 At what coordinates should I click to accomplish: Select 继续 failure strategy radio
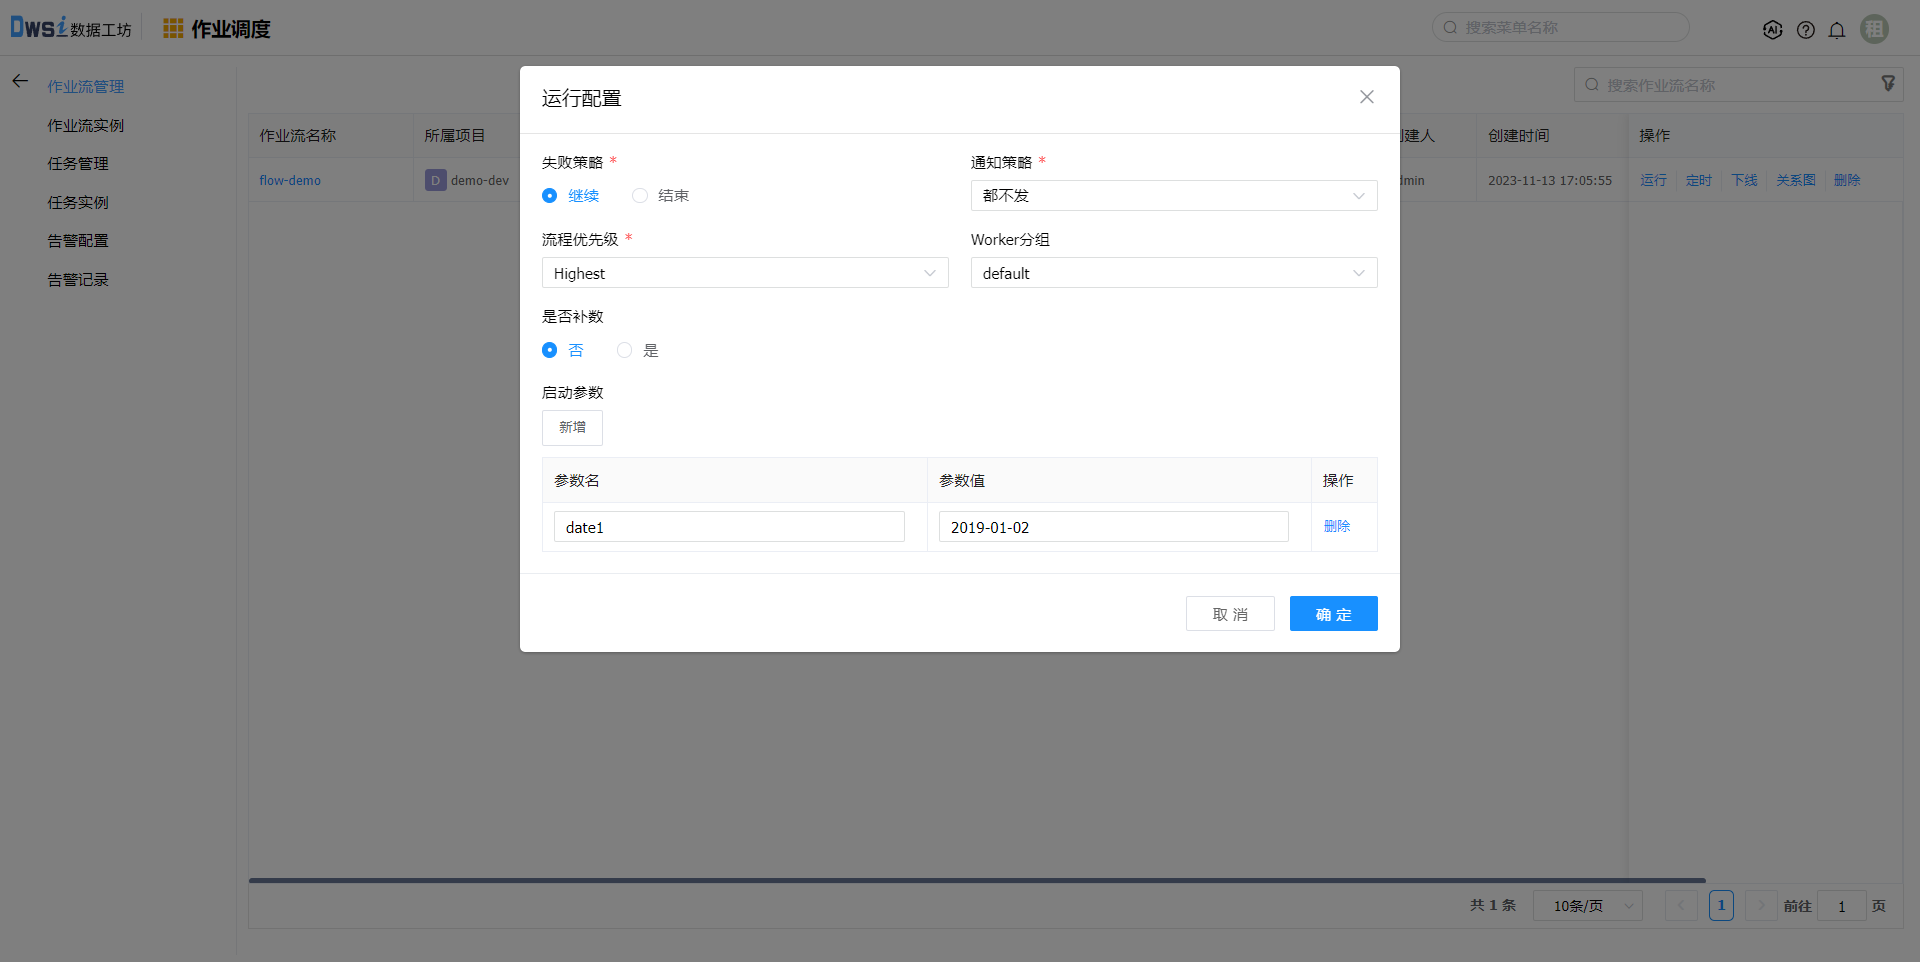click(x=550, y=196)
